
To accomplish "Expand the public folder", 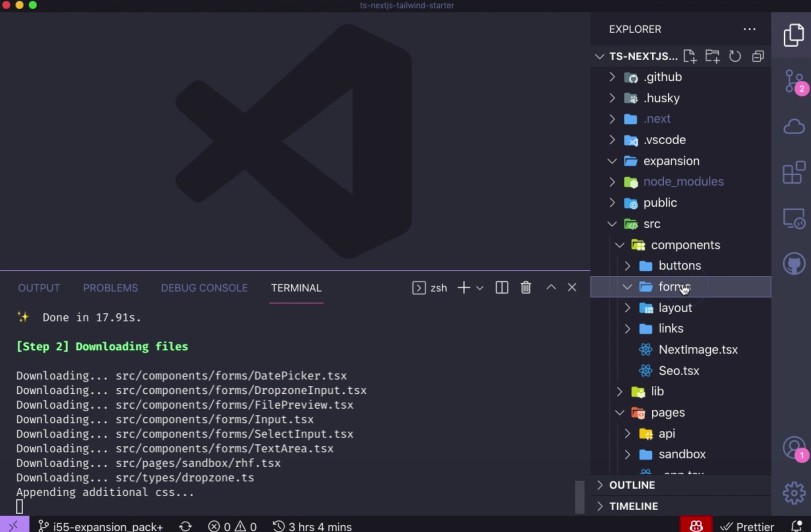I will click(x=681, y=203).
